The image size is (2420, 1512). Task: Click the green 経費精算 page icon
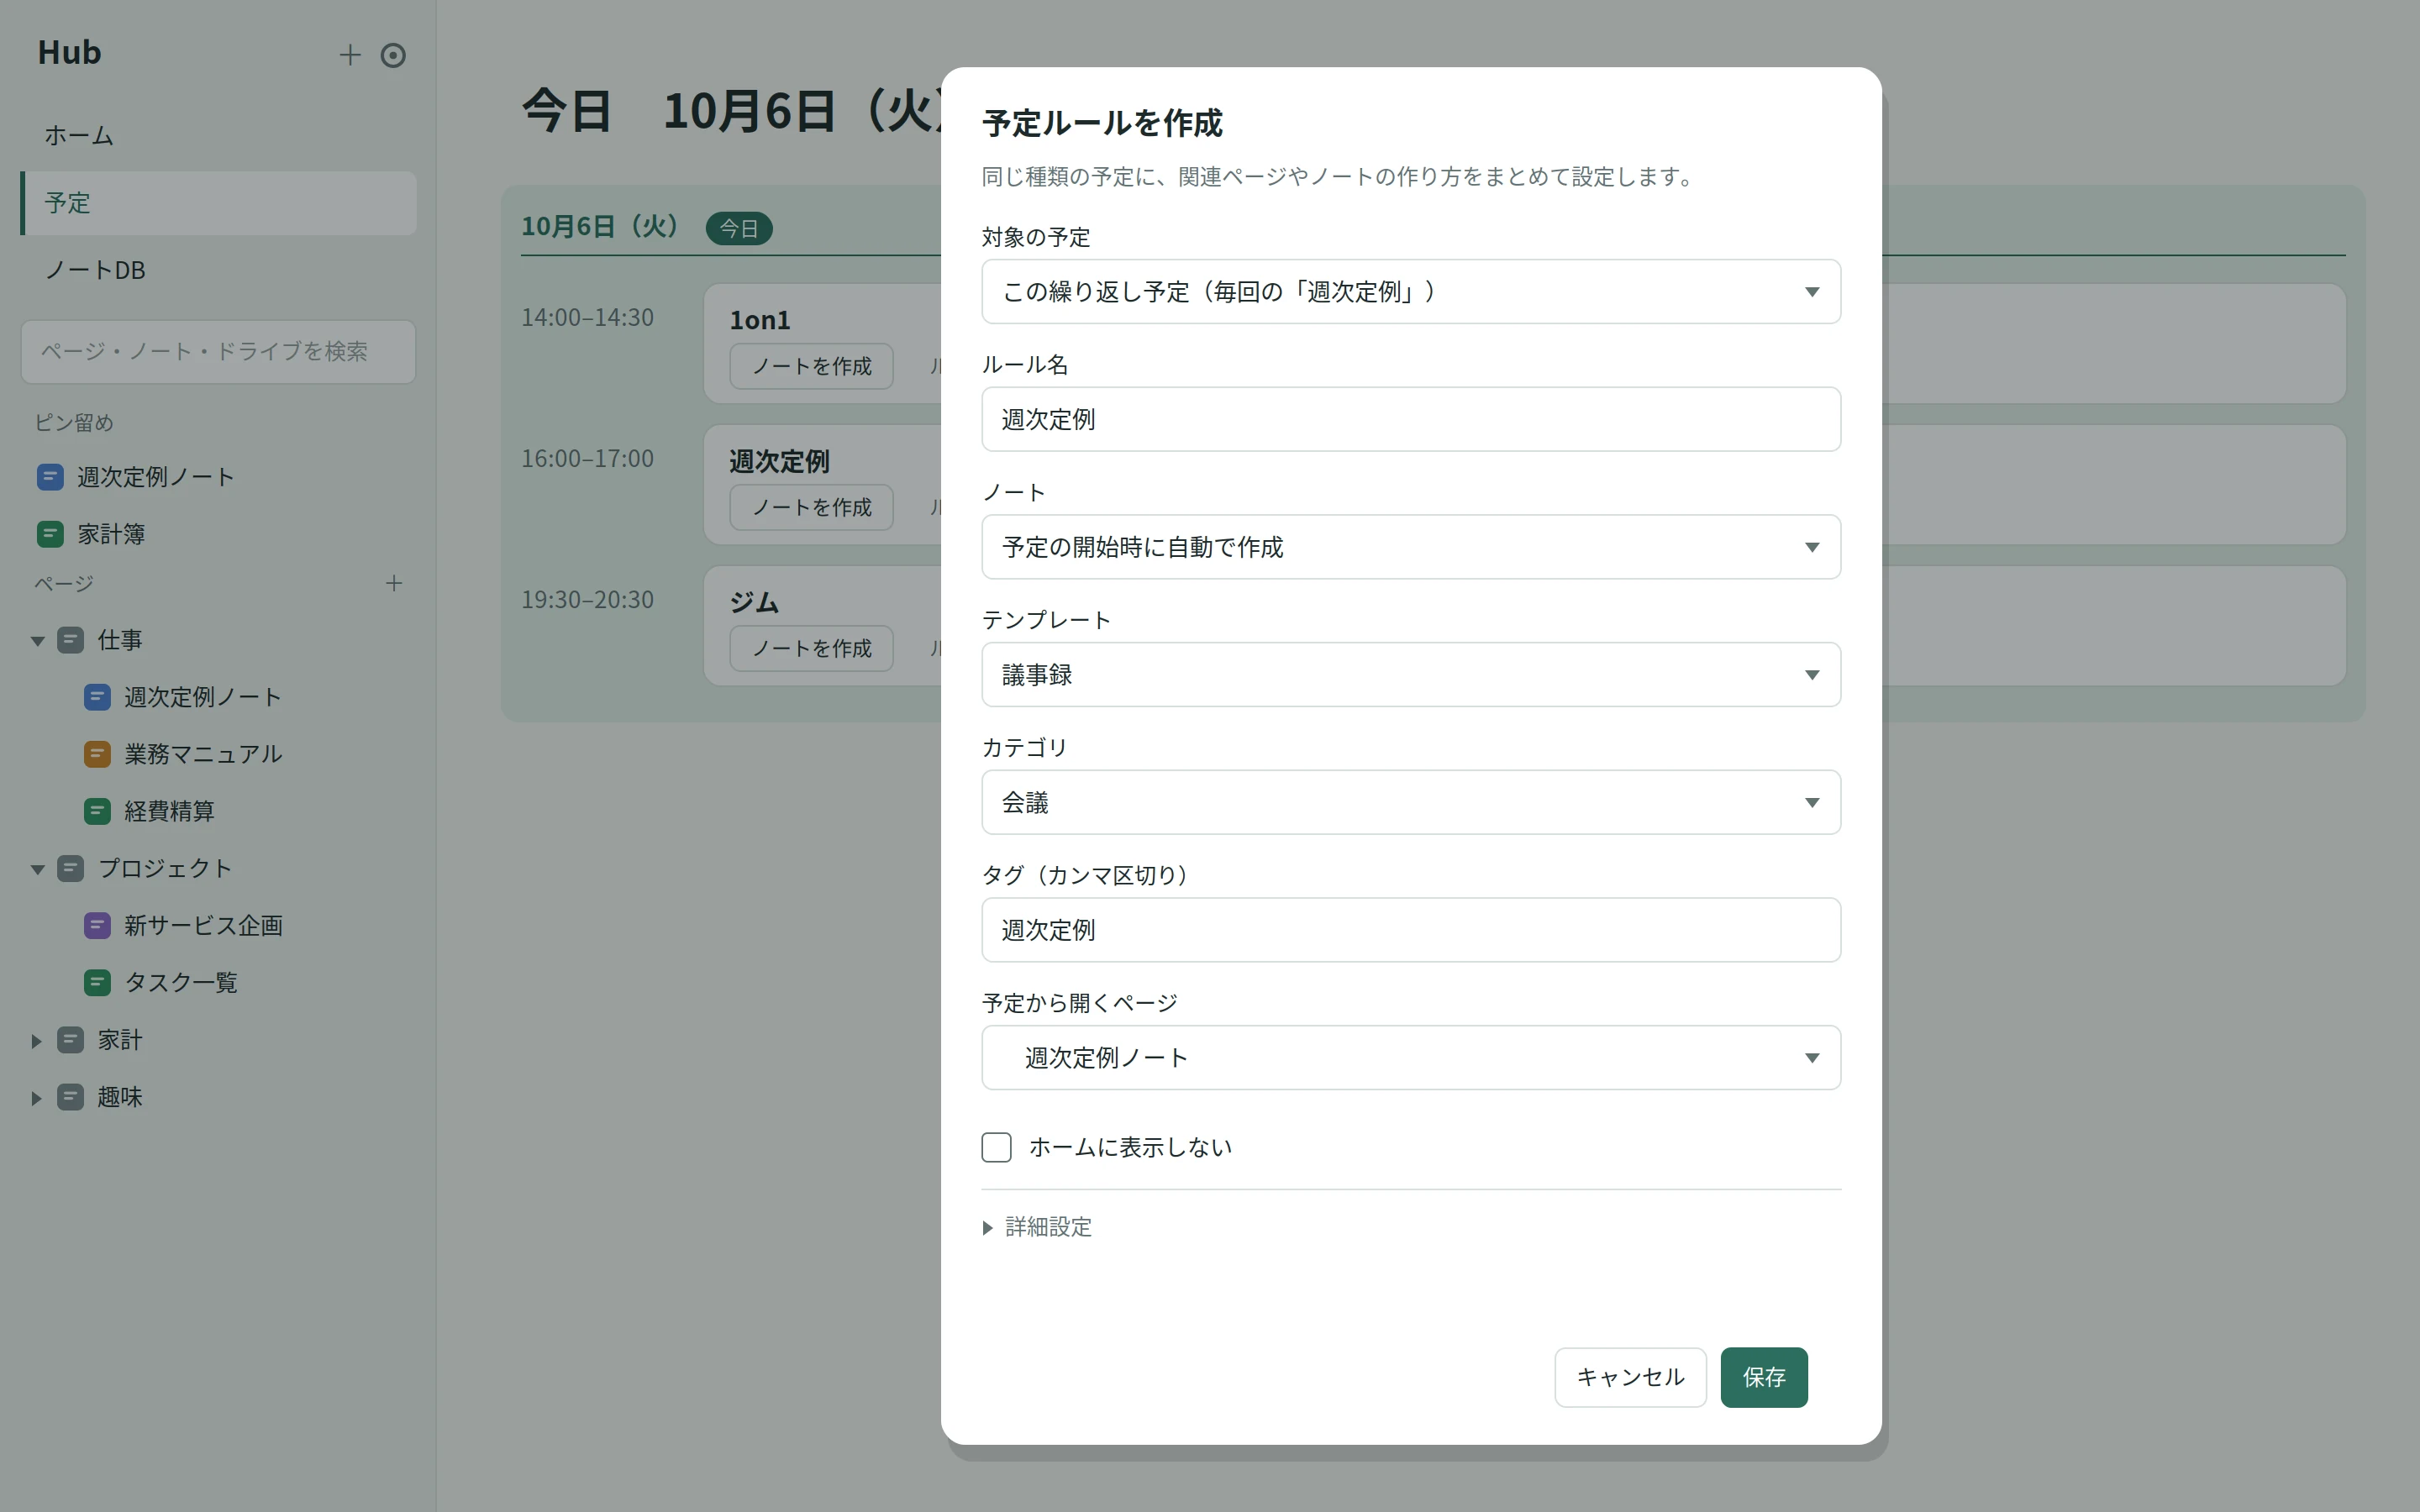click(x=97, y=811)
